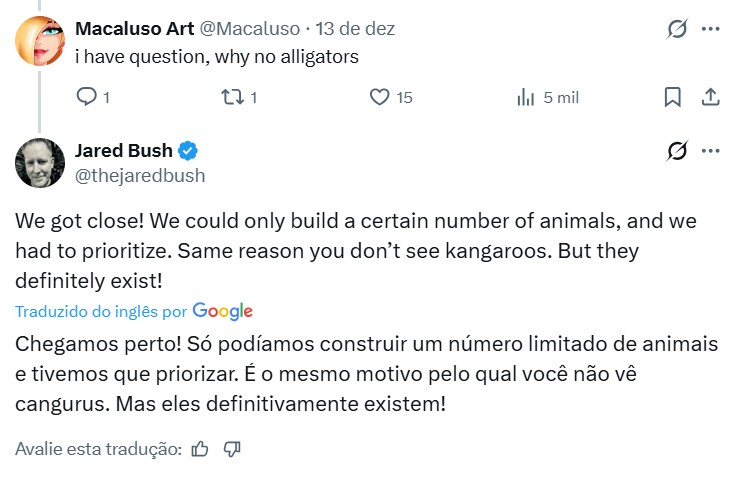Rate the translation thumbs down
This screenshot has width=733, height=477.
coord(232,449)
